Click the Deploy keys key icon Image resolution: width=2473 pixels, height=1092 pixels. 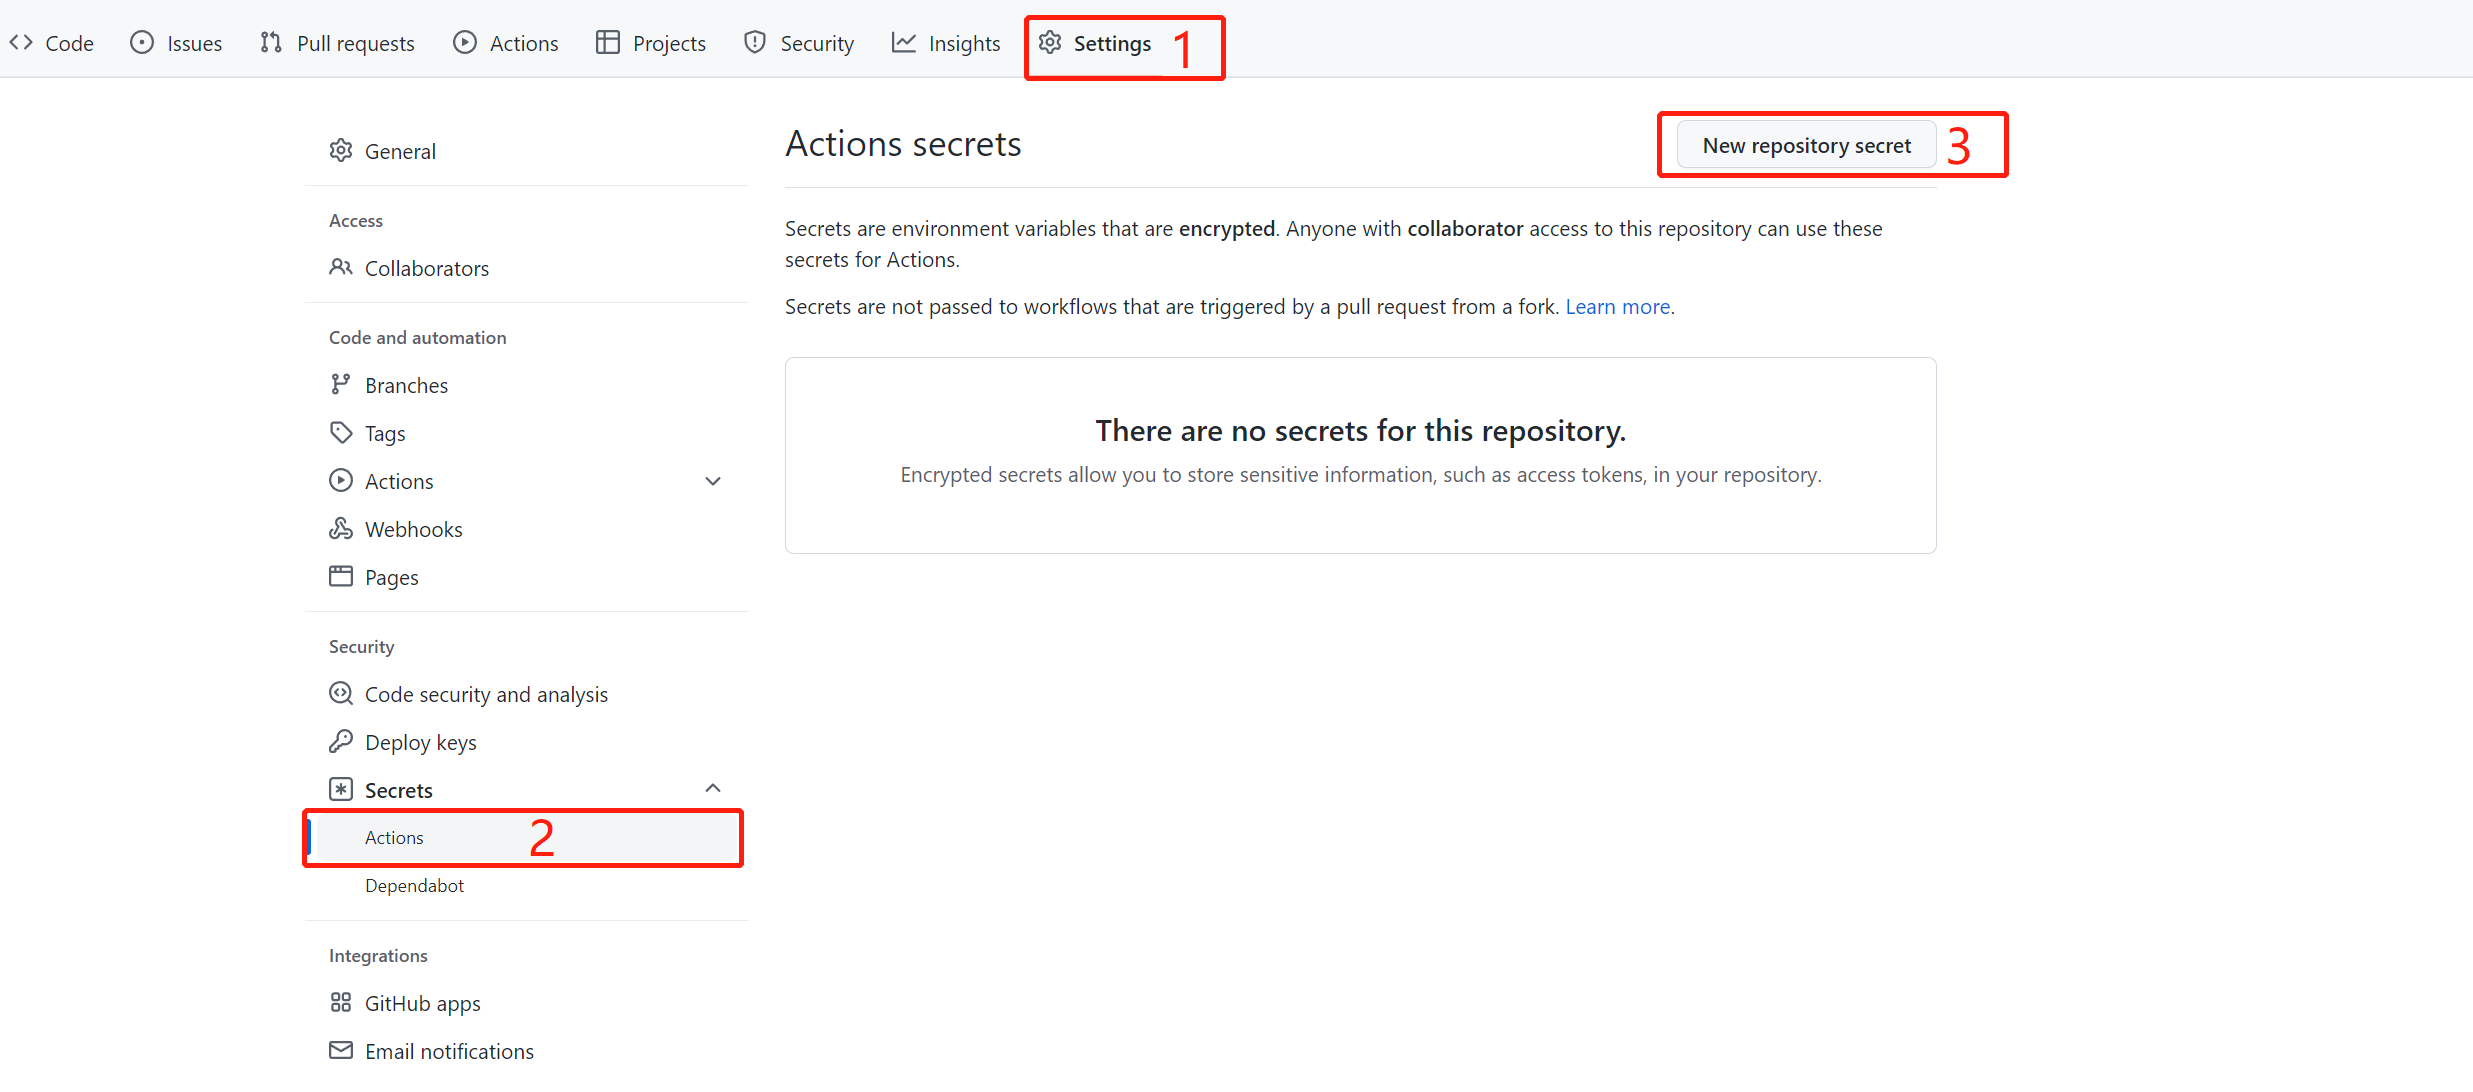[x=341, y=741]
